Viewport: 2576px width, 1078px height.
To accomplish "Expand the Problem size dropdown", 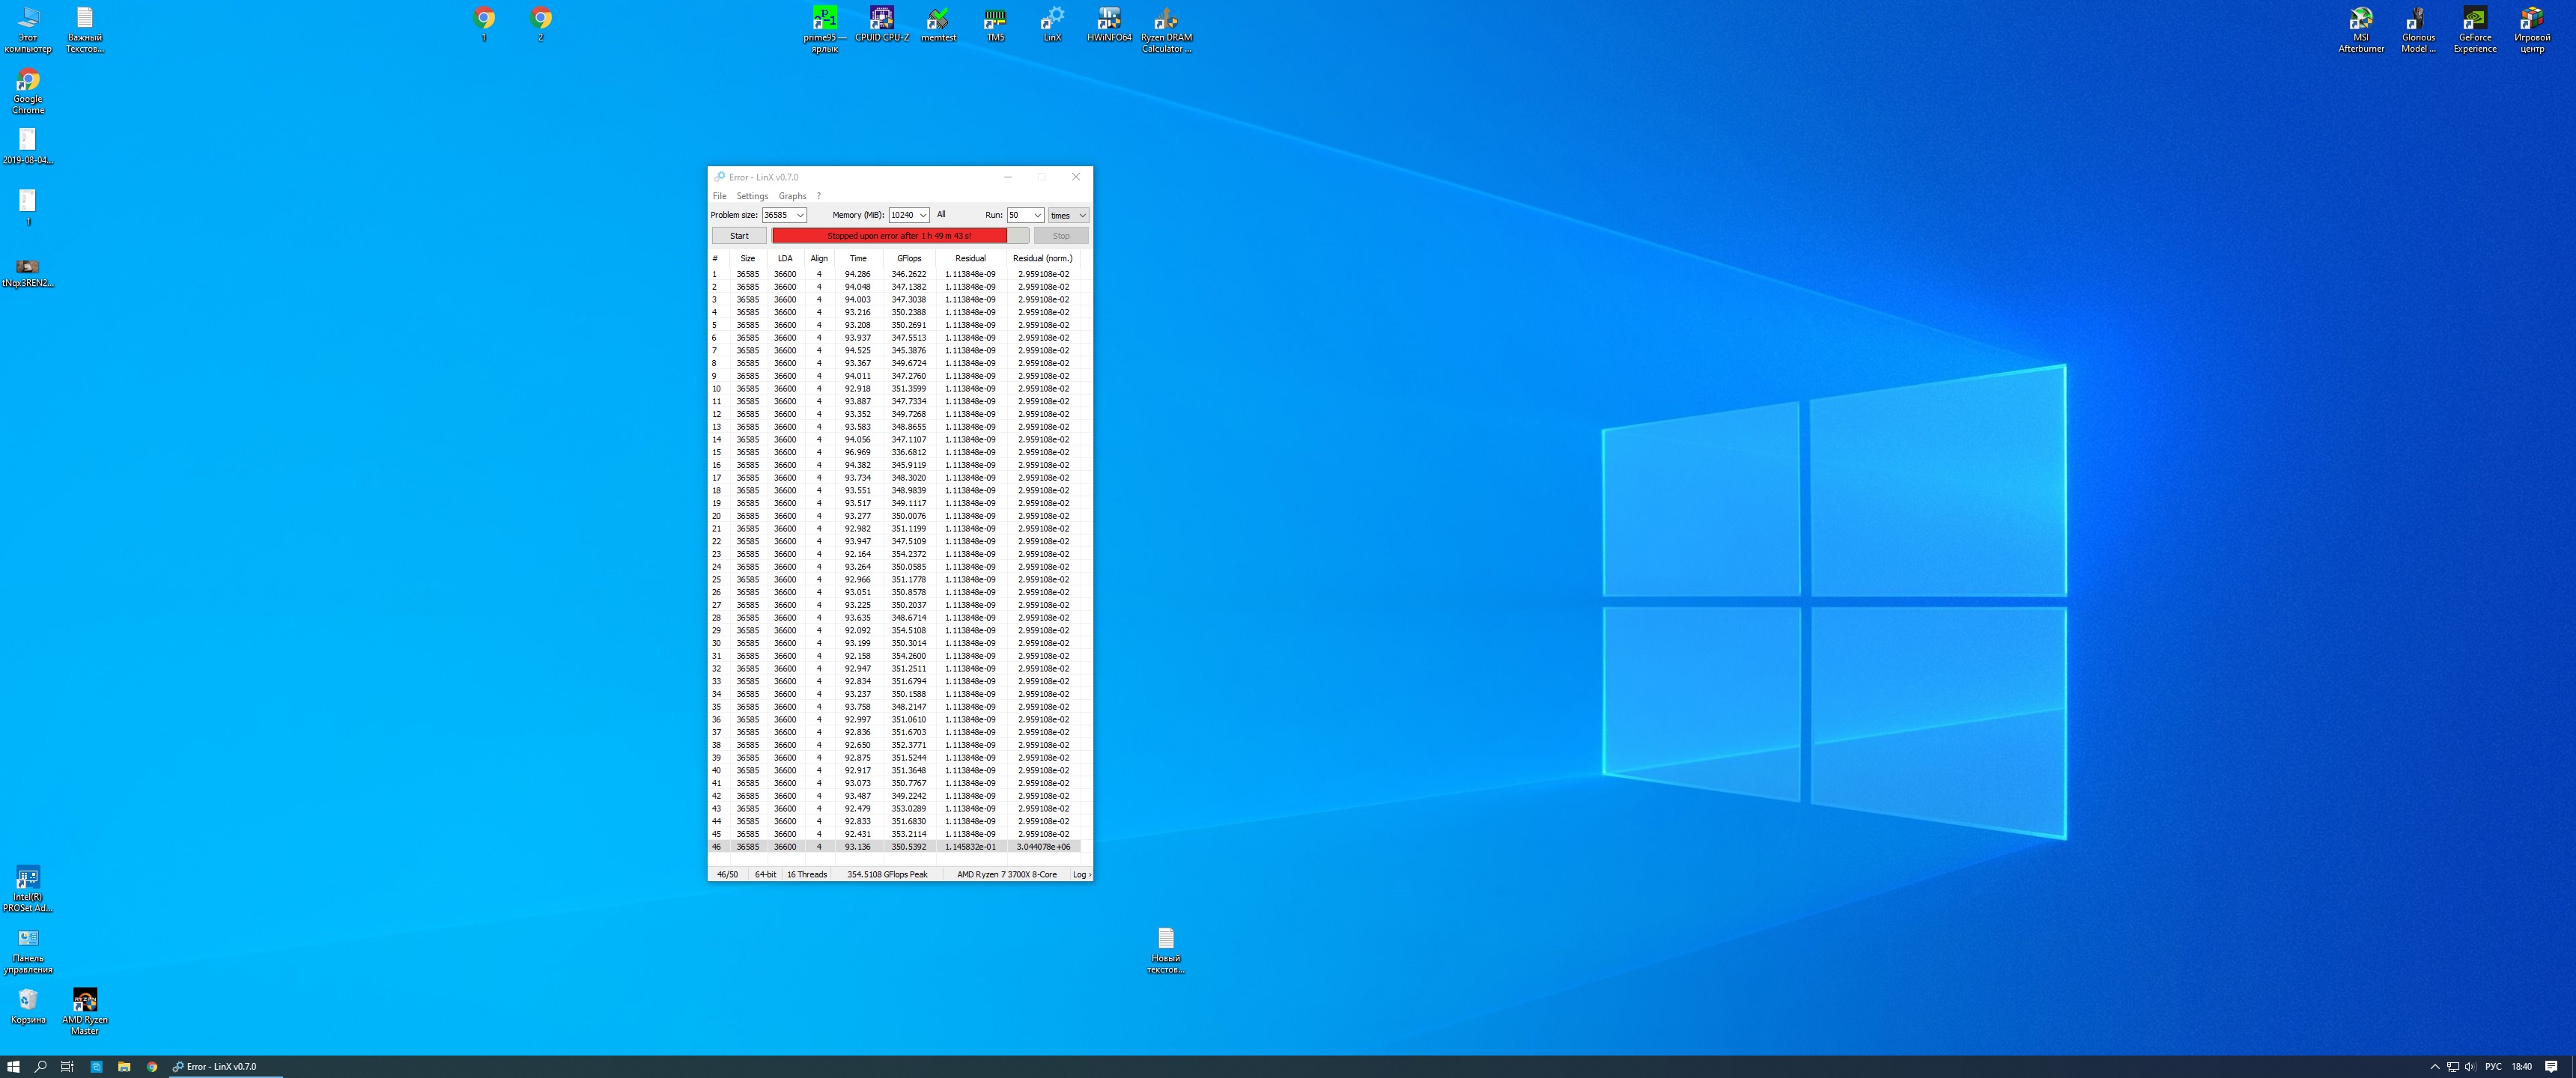I will (x=800, y=215).
